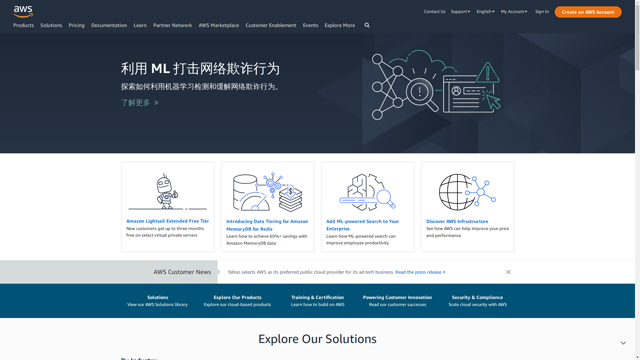Click the Sign In link
The width and height of the screenshot is (640, 360).
[x=542, y=12]
